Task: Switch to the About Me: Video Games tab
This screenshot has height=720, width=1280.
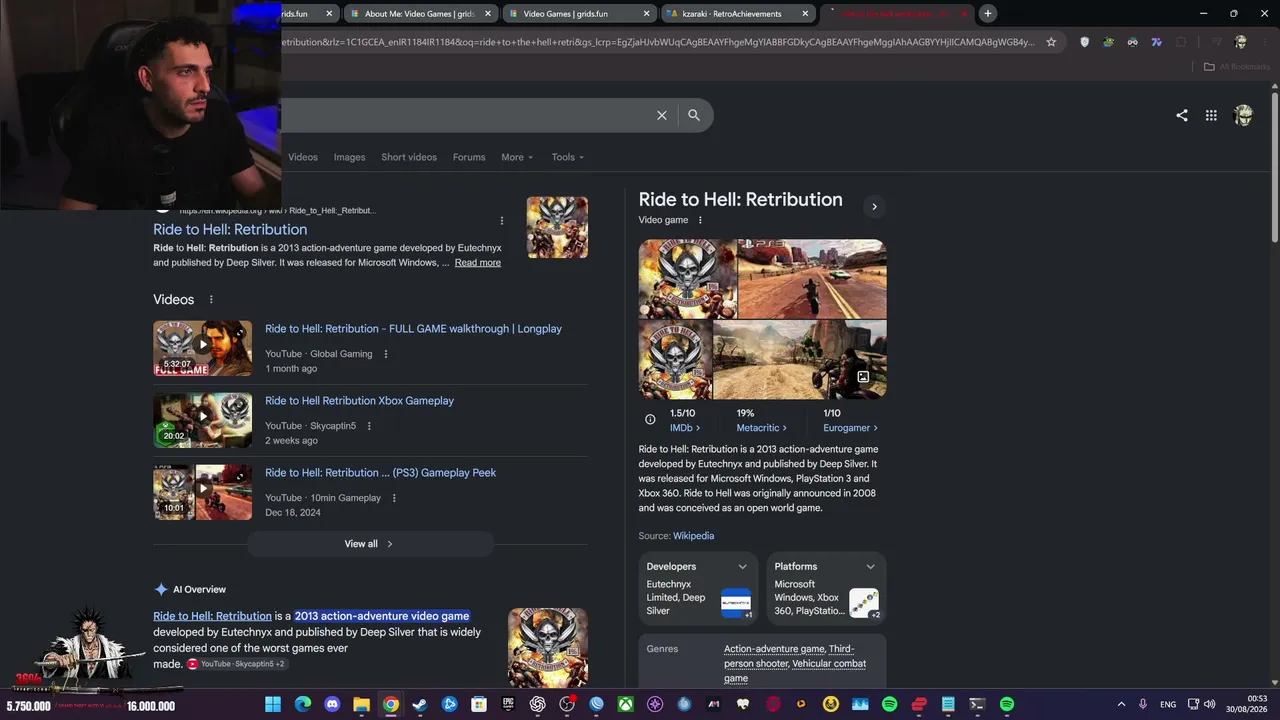Action: point(420,14)
